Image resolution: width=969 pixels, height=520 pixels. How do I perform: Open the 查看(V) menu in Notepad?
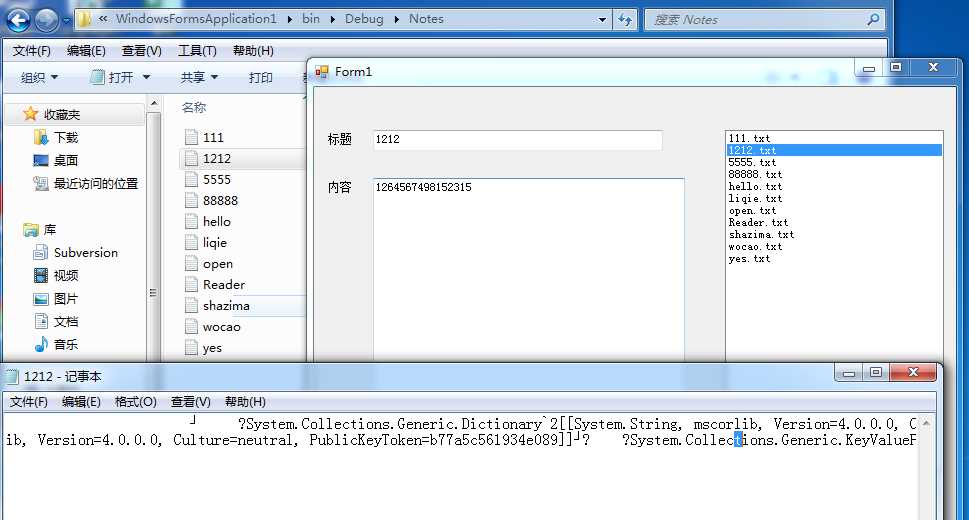[190, 402]
